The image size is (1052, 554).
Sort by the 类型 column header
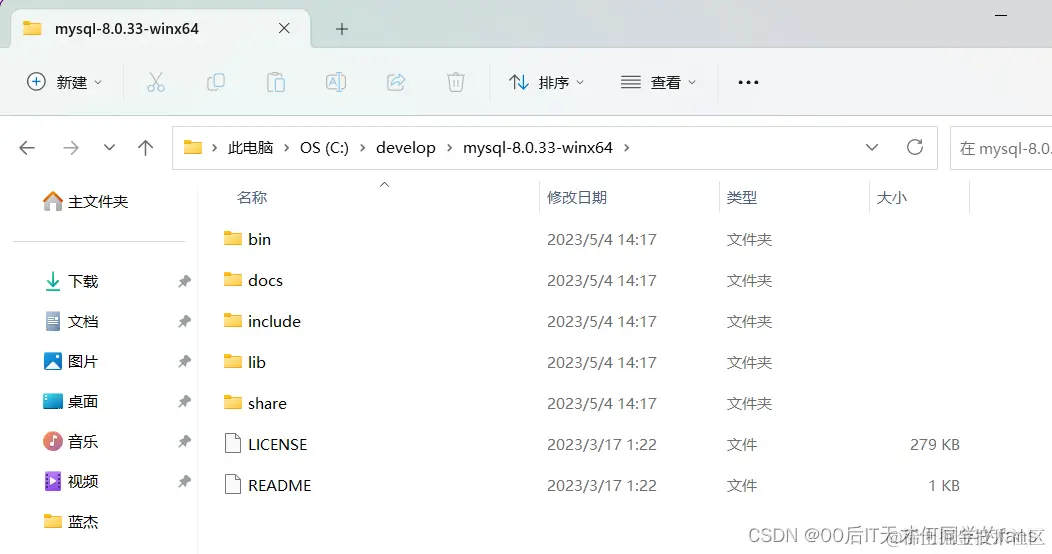tap(741, 197)
